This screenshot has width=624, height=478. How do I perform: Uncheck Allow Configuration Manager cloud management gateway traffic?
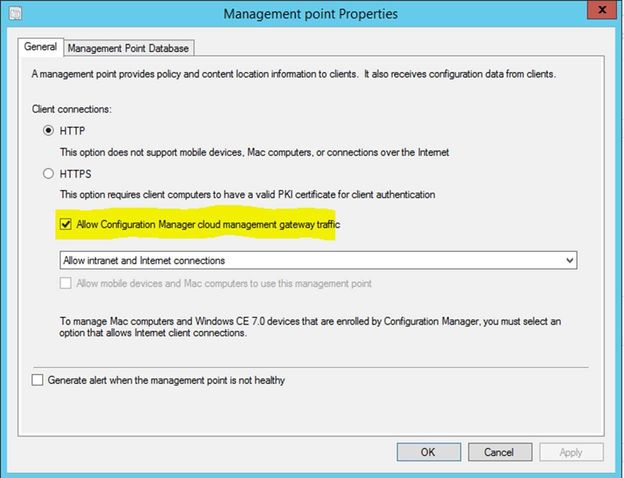(x=67, y=225)
